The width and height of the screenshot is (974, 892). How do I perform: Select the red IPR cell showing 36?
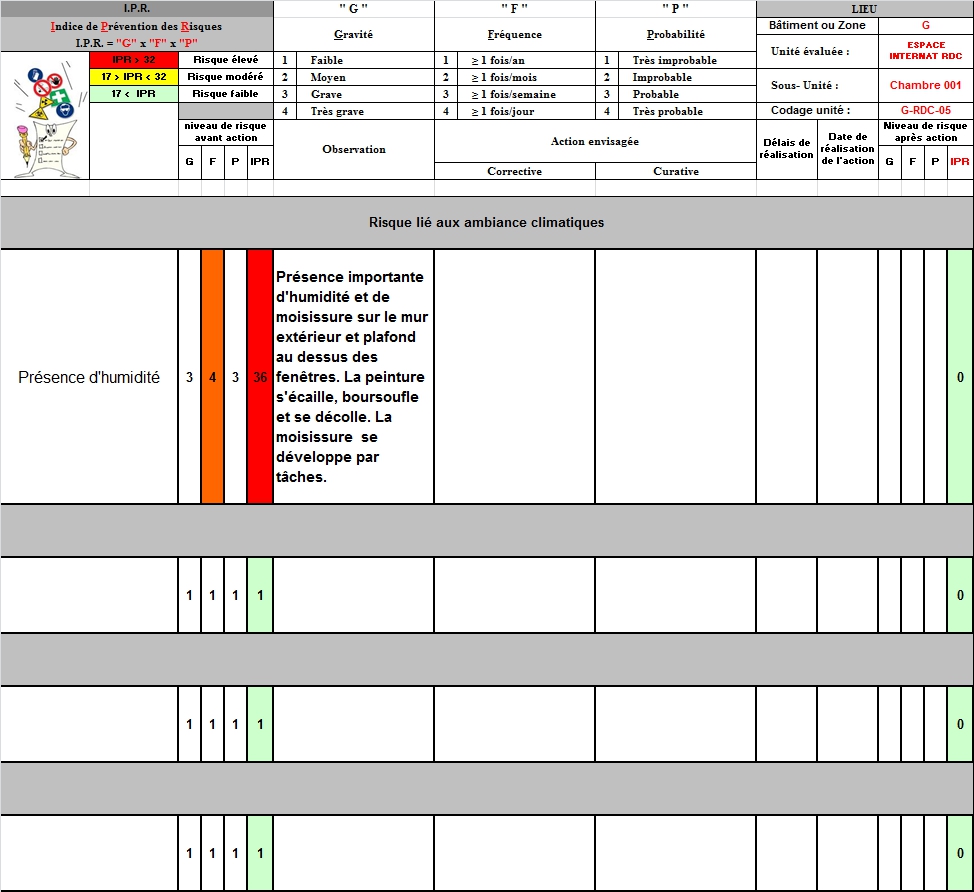(x=260, y=377)
